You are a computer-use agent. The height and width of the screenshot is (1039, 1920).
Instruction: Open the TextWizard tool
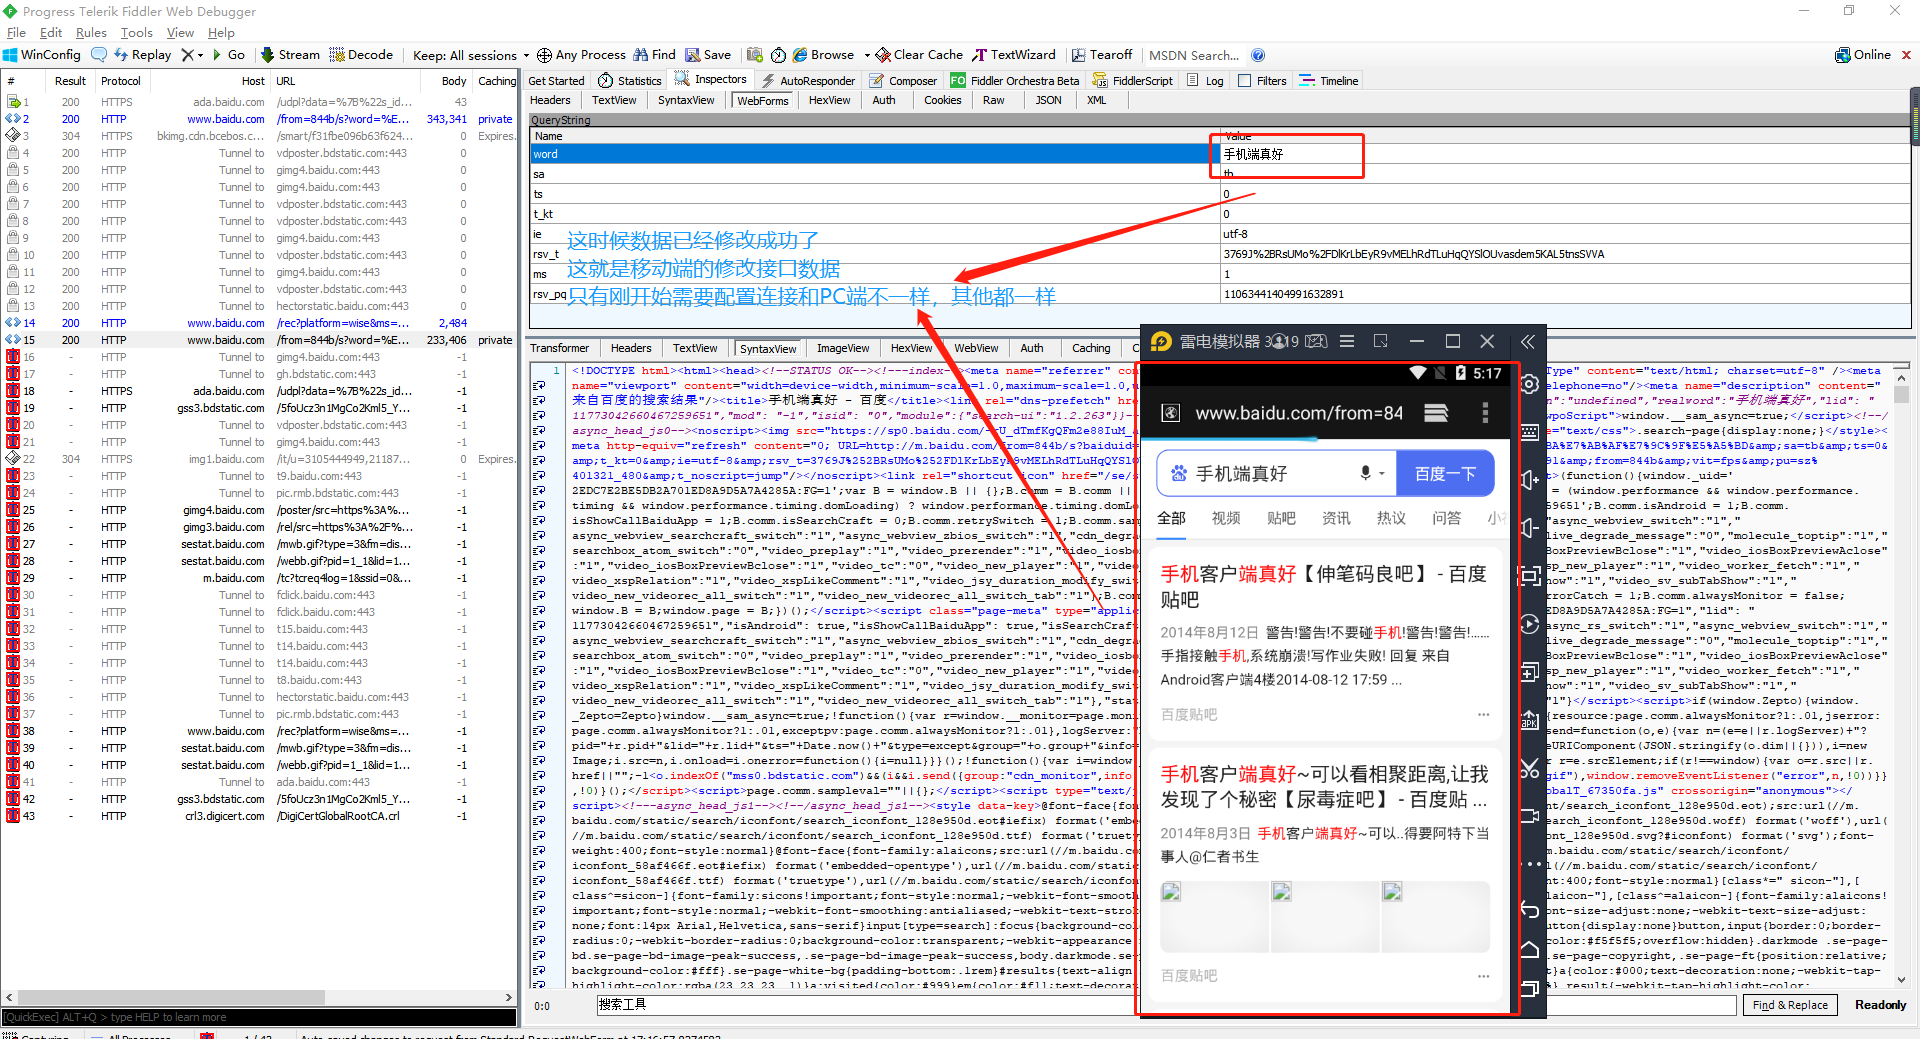(x=1014, y=55)
